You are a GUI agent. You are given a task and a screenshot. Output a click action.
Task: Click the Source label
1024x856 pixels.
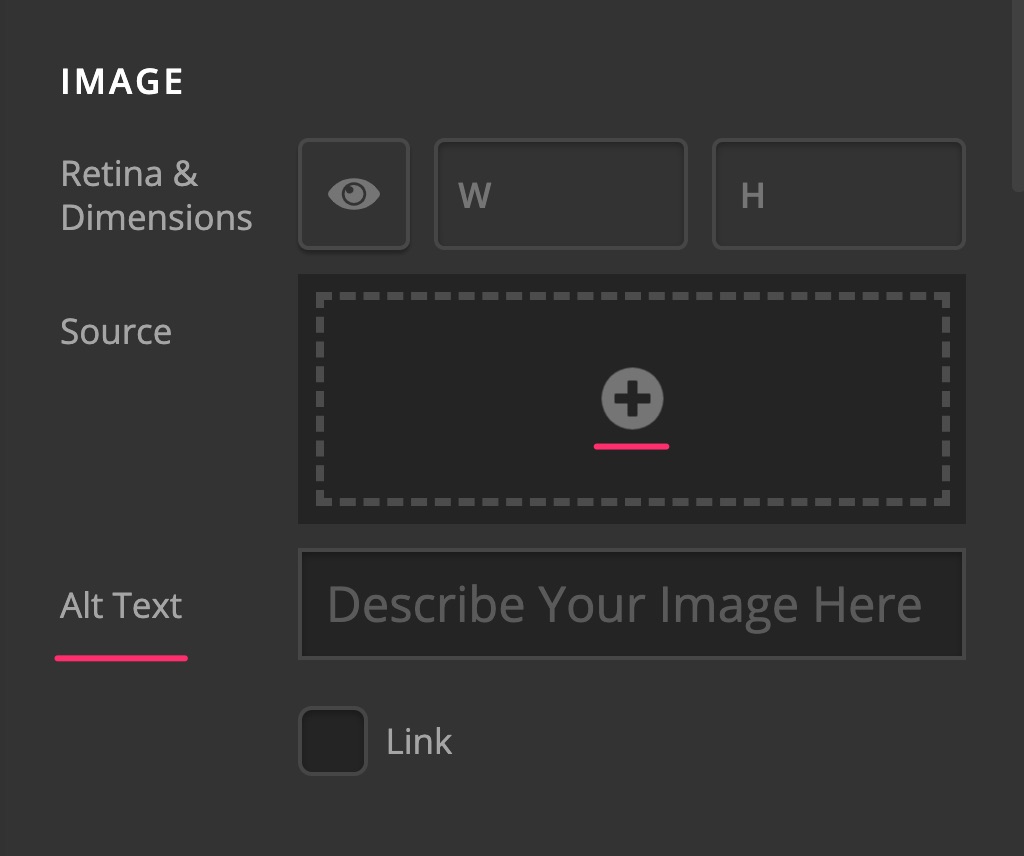(x=116, y=332)
